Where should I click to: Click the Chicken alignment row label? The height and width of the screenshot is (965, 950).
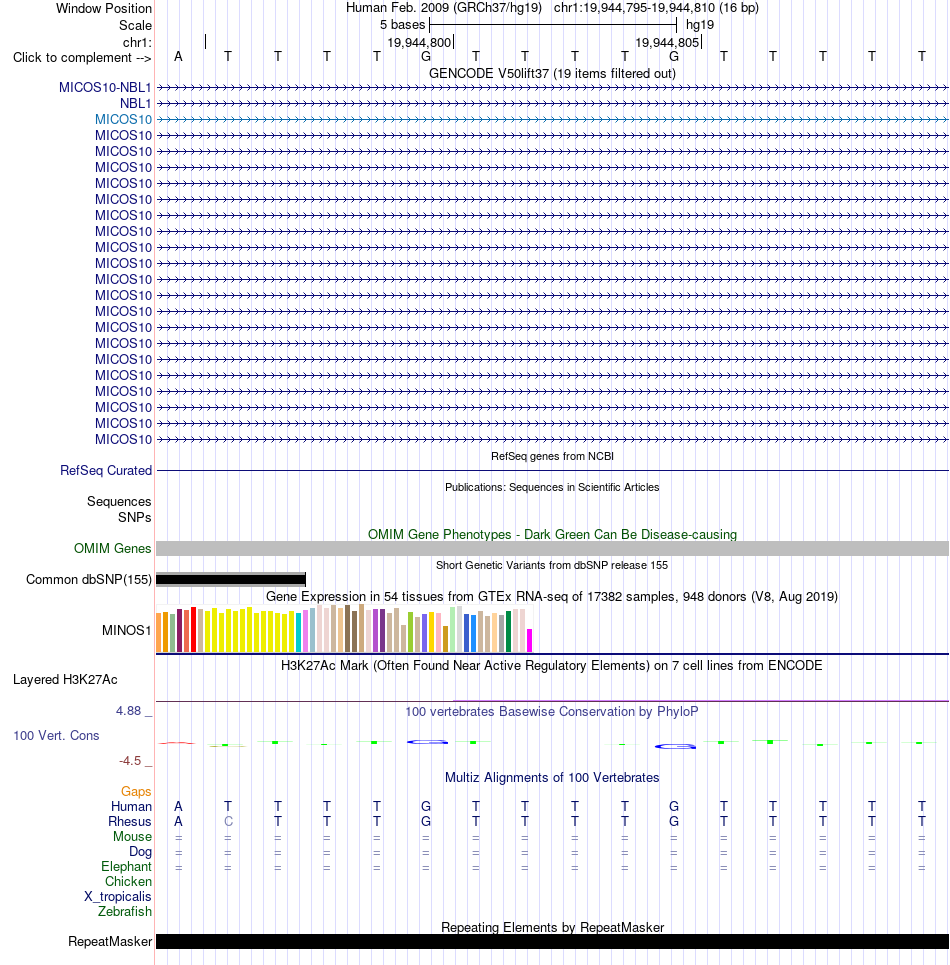tap(128, 881)
